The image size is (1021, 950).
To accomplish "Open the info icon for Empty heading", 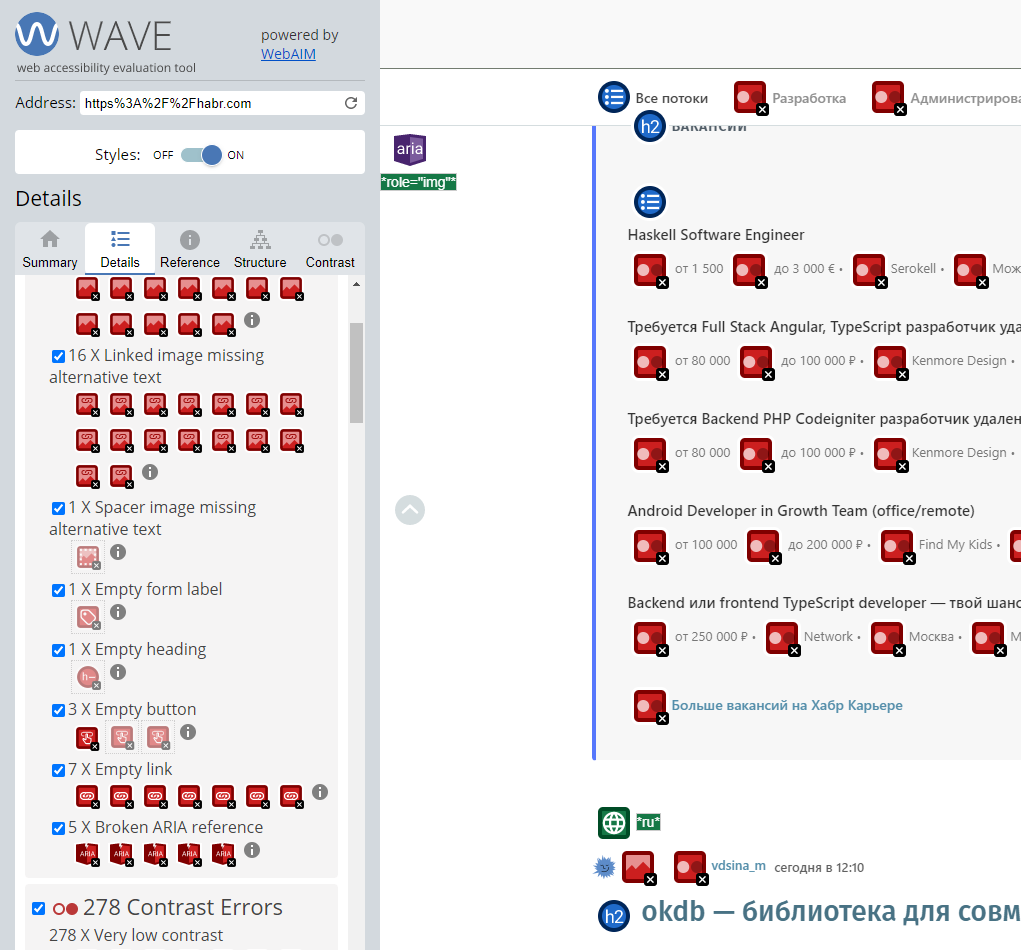I will click(118, 672).
